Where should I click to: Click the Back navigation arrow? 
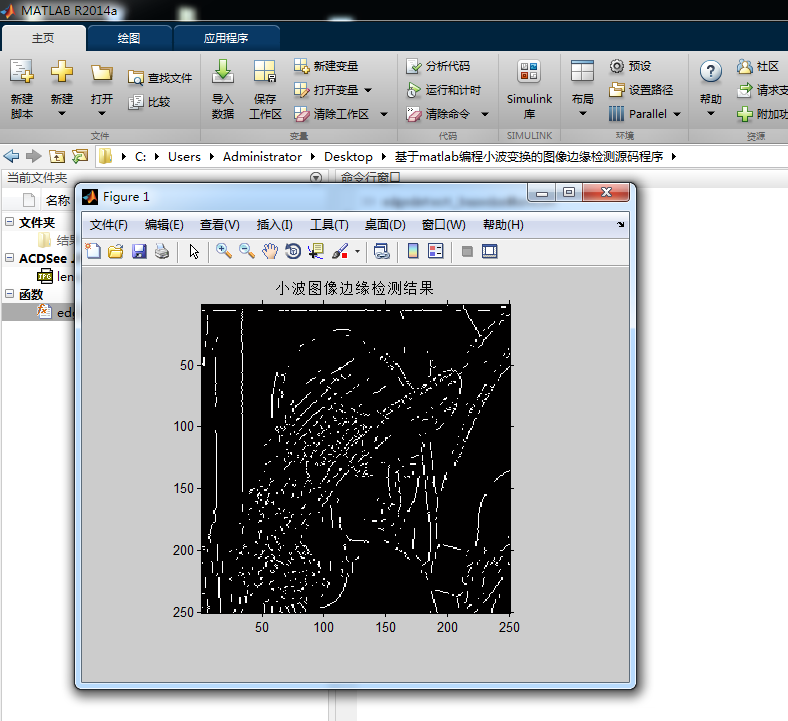click(11, 156)
